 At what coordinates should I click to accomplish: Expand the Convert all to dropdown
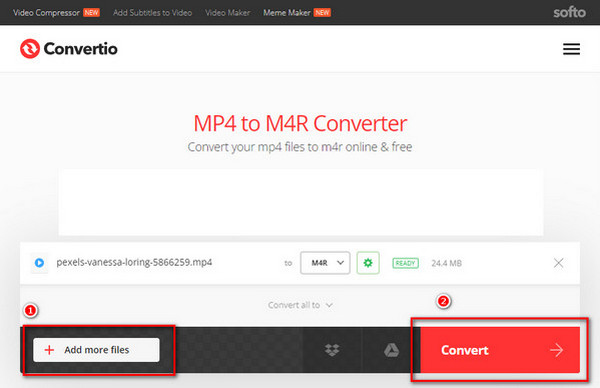coord(300,305)
